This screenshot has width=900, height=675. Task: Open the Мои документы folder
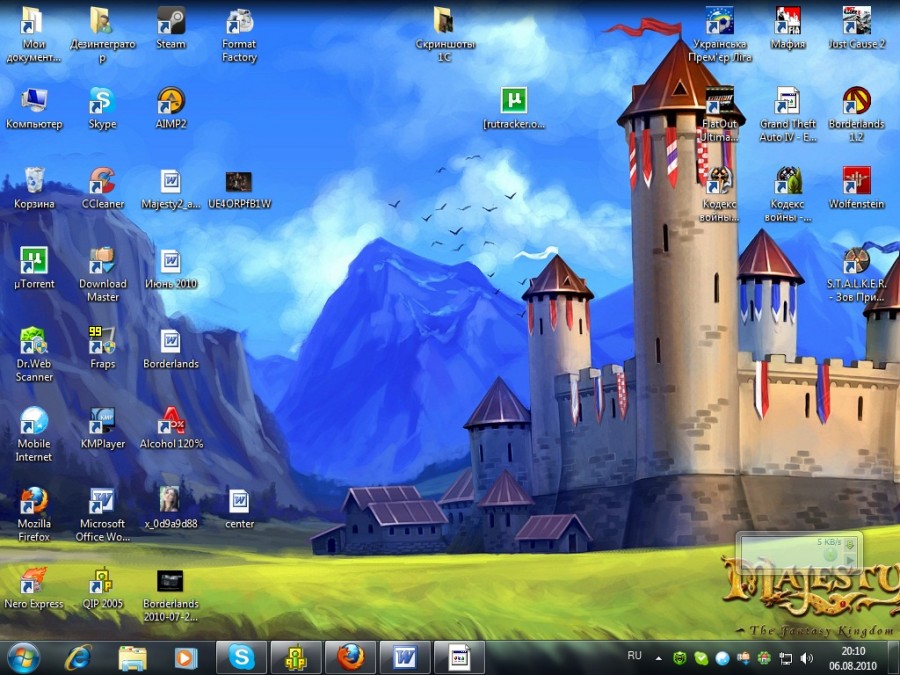(x=34, y=36)
